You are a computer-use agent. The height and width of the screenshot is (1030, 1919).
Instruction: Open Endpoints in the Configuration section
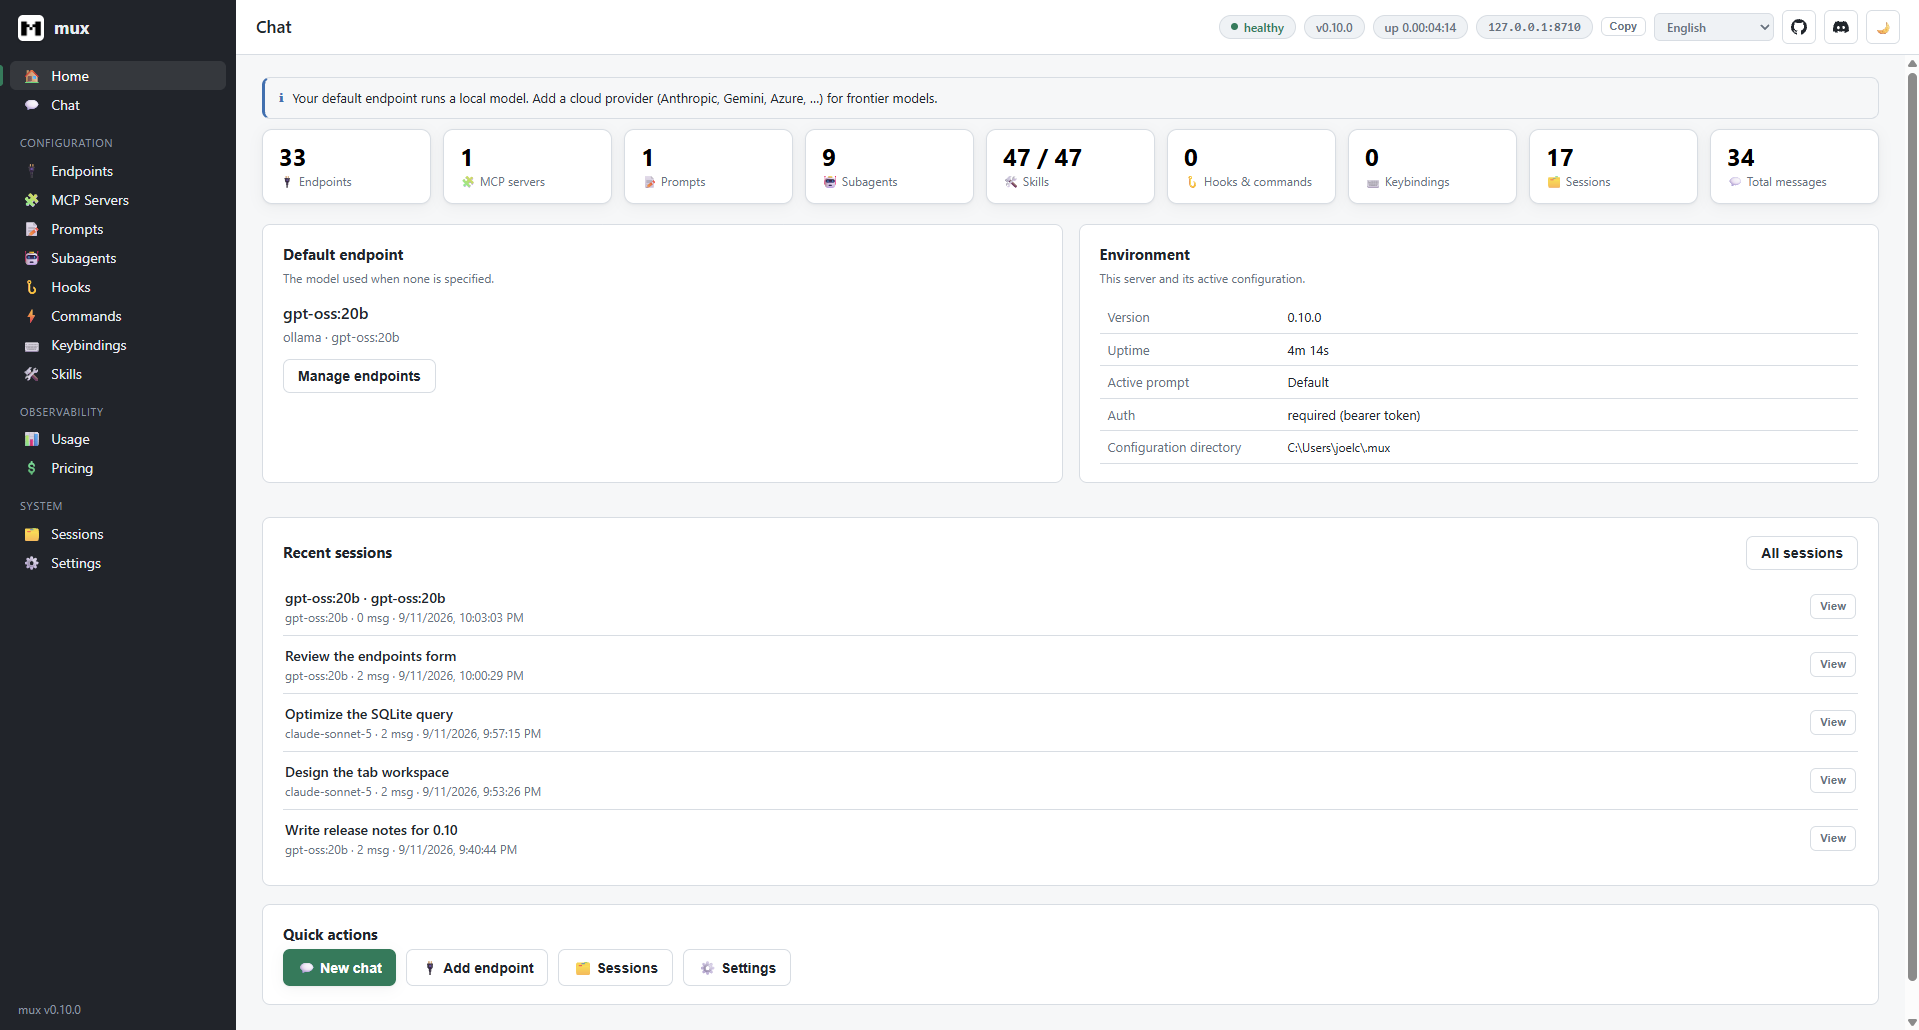click(x=118, y=171)
